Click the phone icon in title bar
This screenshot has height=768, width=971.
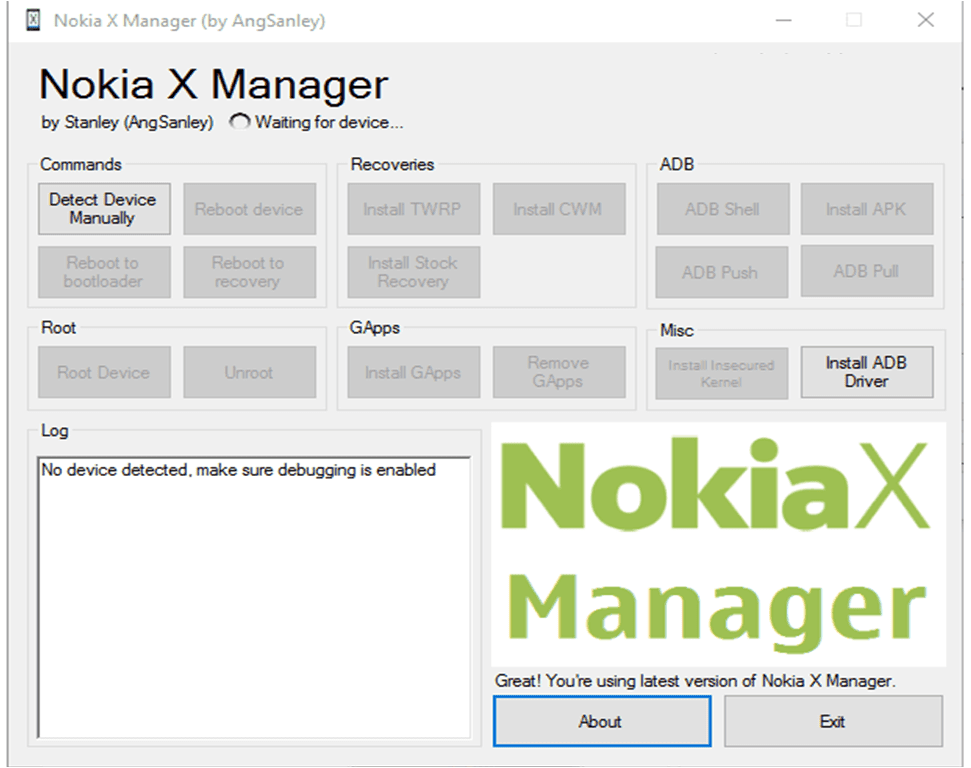(33, 20)
